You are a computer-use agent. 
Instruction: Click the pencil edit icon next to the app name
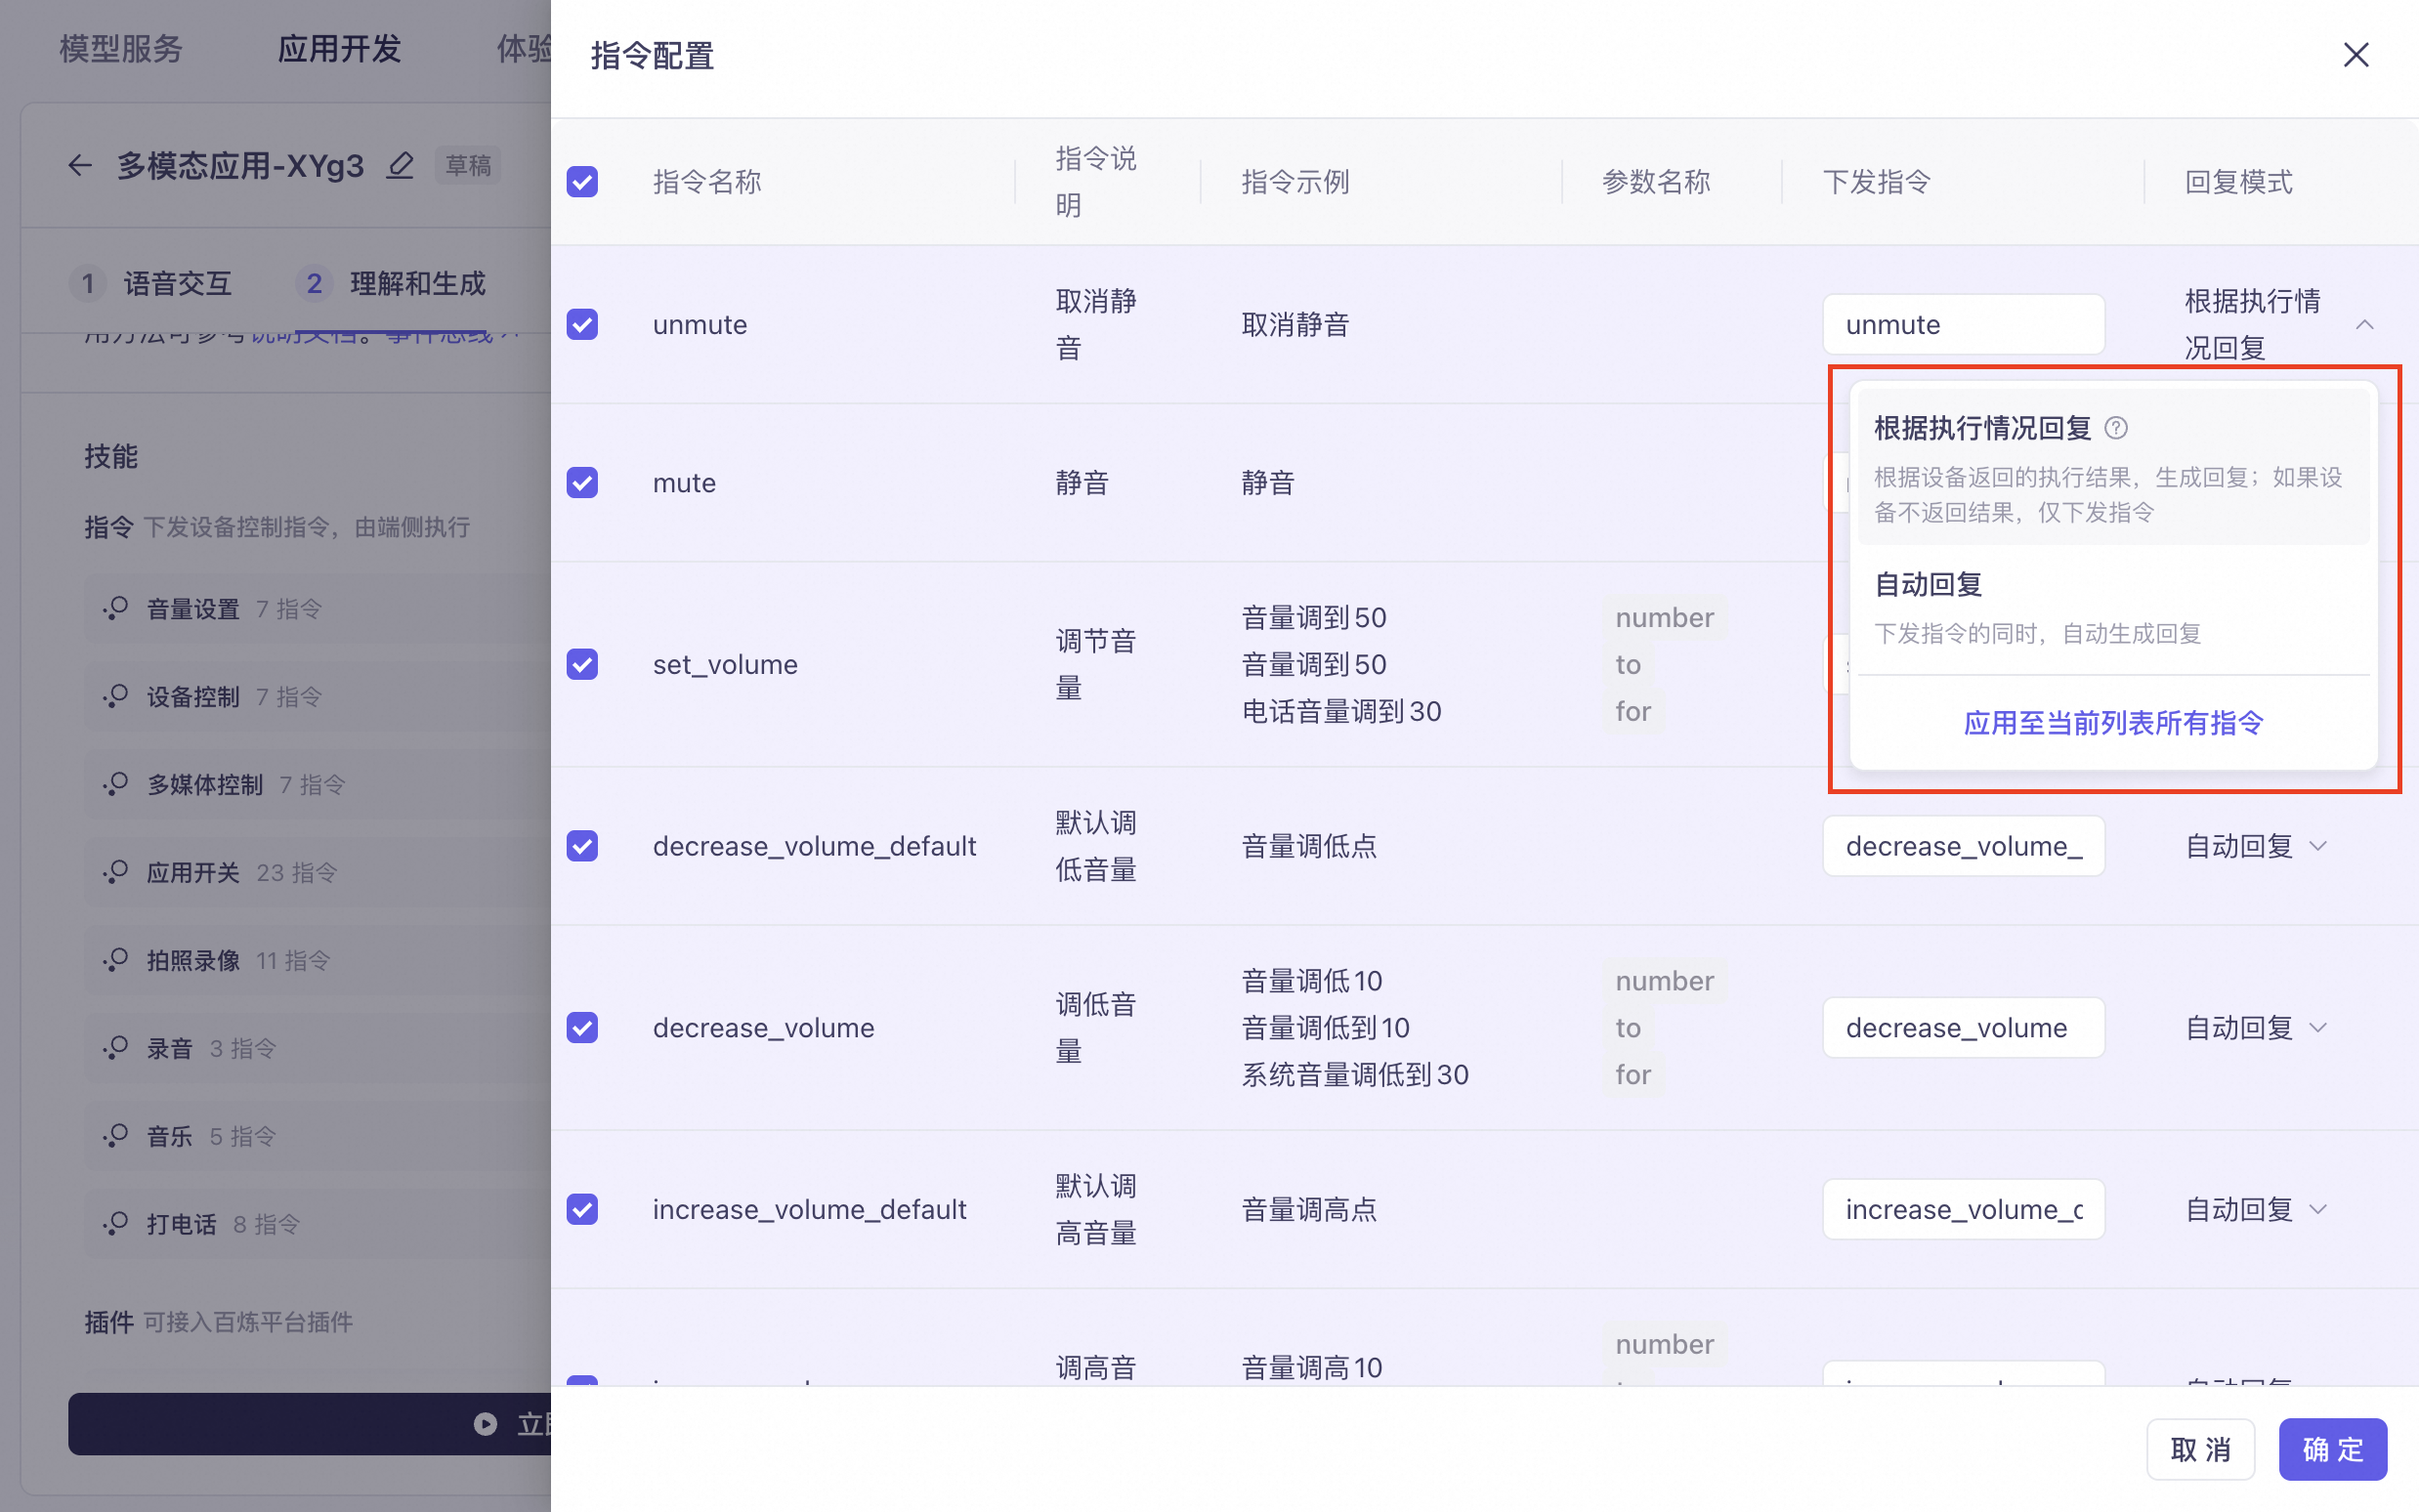(x=400, y=165)
